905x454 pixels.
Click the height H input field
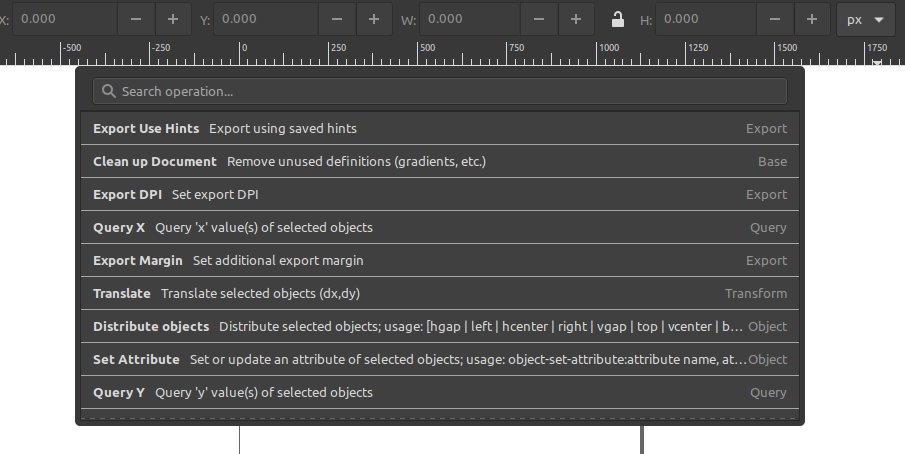tap(705, 19)
